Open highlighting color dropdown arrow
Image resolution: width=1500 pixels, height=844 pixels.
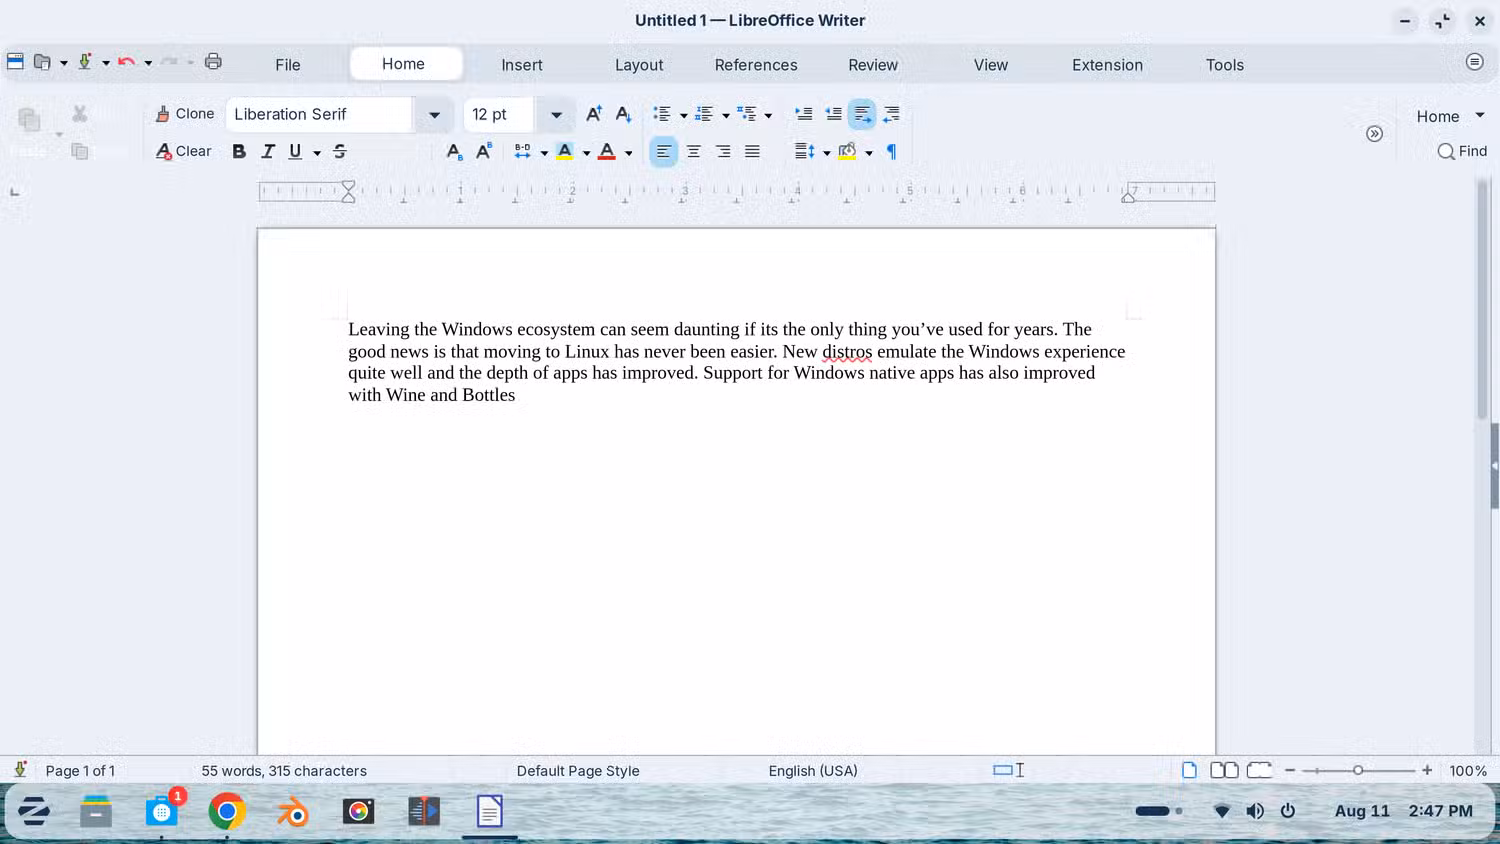[587, 152]
